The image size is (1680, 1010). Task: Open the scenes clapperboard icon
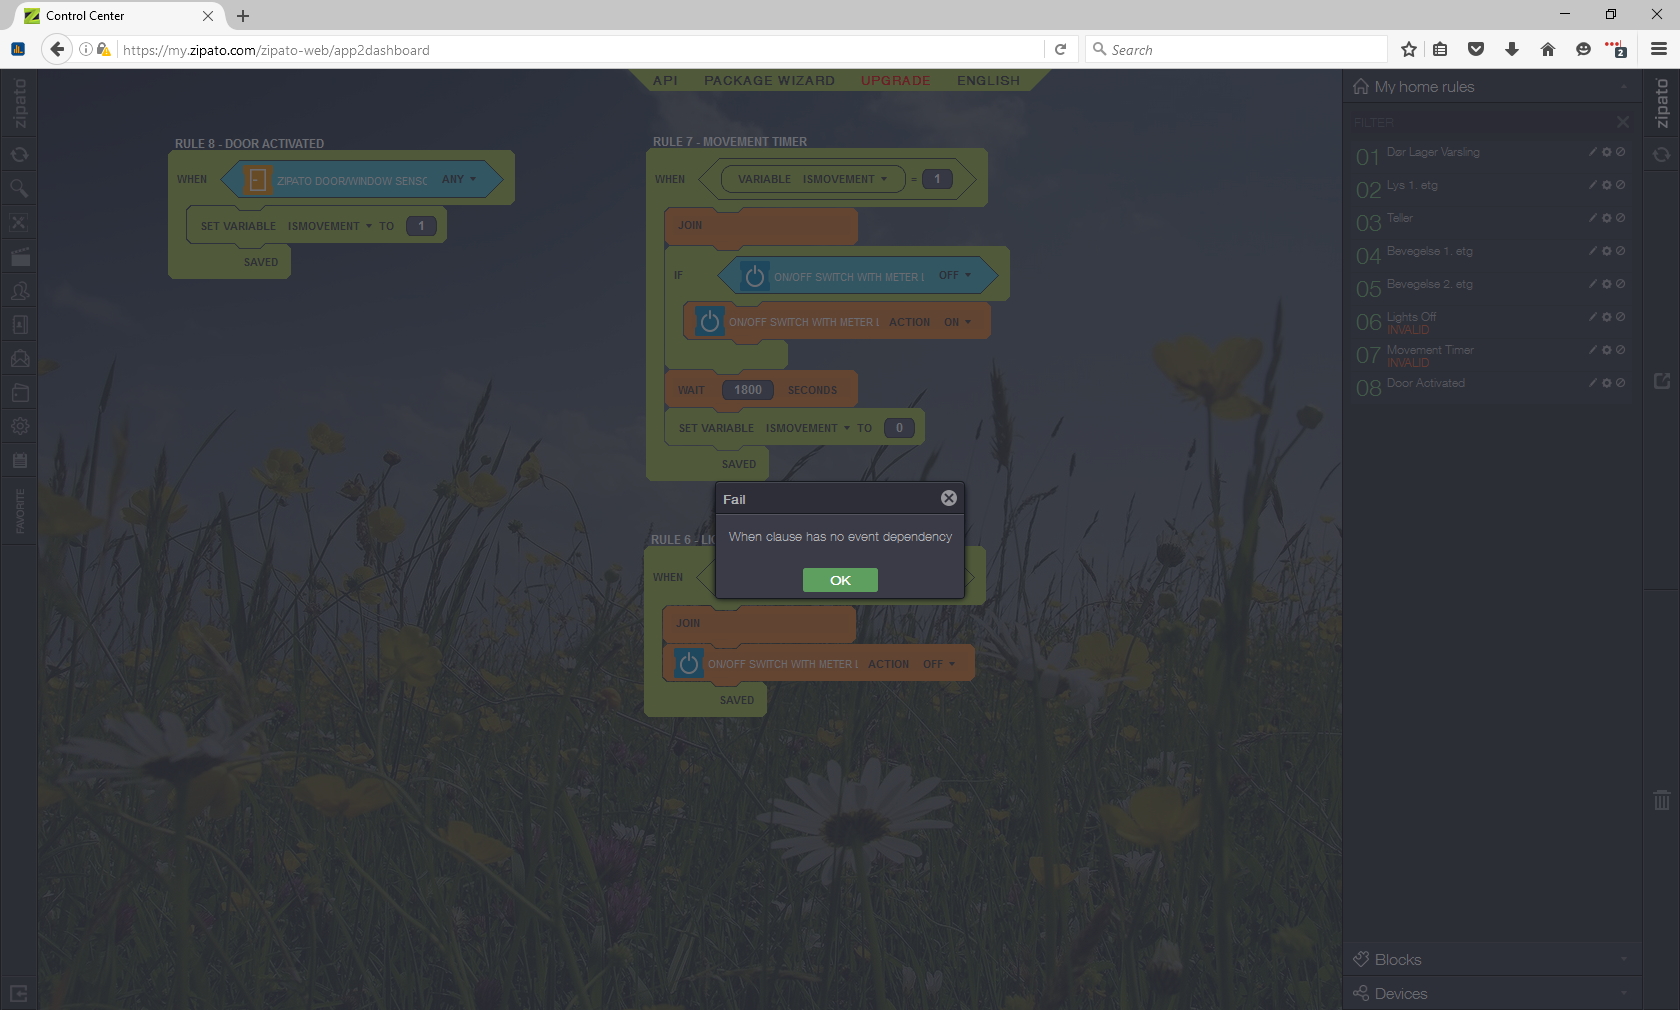click(x=19, y=256)
